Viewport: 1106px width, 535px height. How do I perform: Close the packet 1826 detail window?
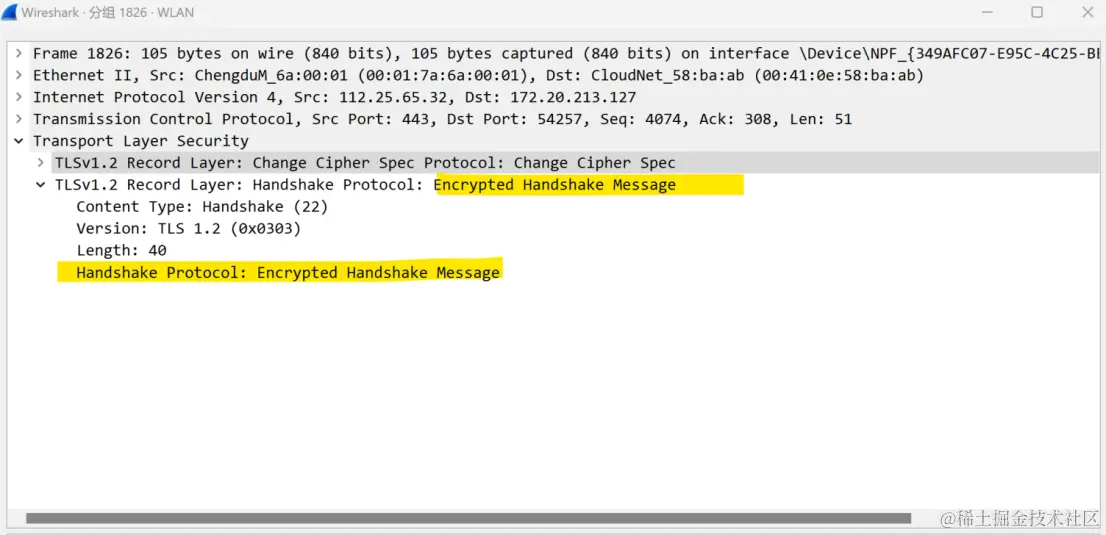tap(1087, 12)
